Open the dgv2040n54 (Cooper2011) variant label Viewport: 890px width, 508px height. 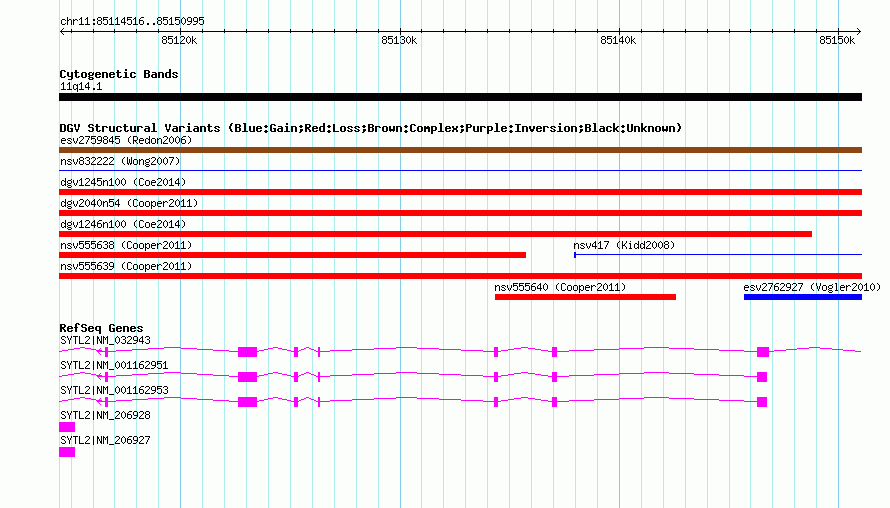pos(129,203)
